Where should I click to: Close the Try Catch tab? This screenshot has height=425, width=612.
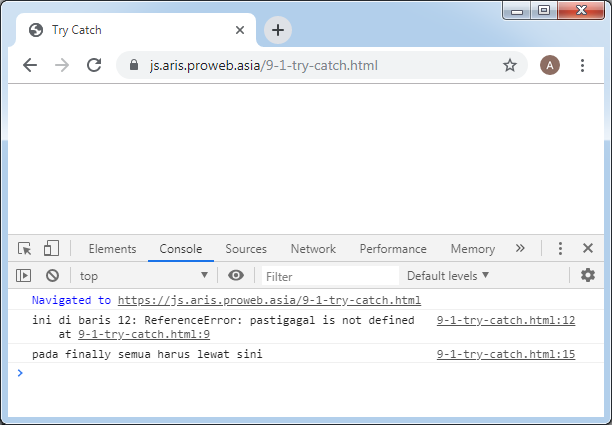coord(240,30)
